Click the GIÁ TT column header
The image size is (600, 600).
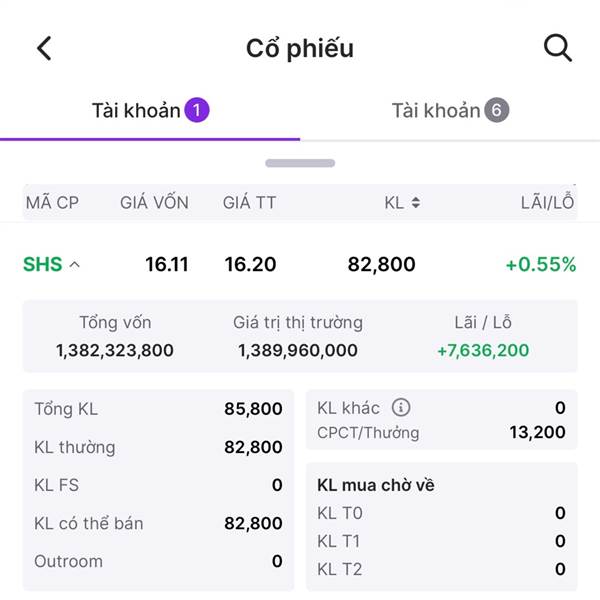point(249,202)
